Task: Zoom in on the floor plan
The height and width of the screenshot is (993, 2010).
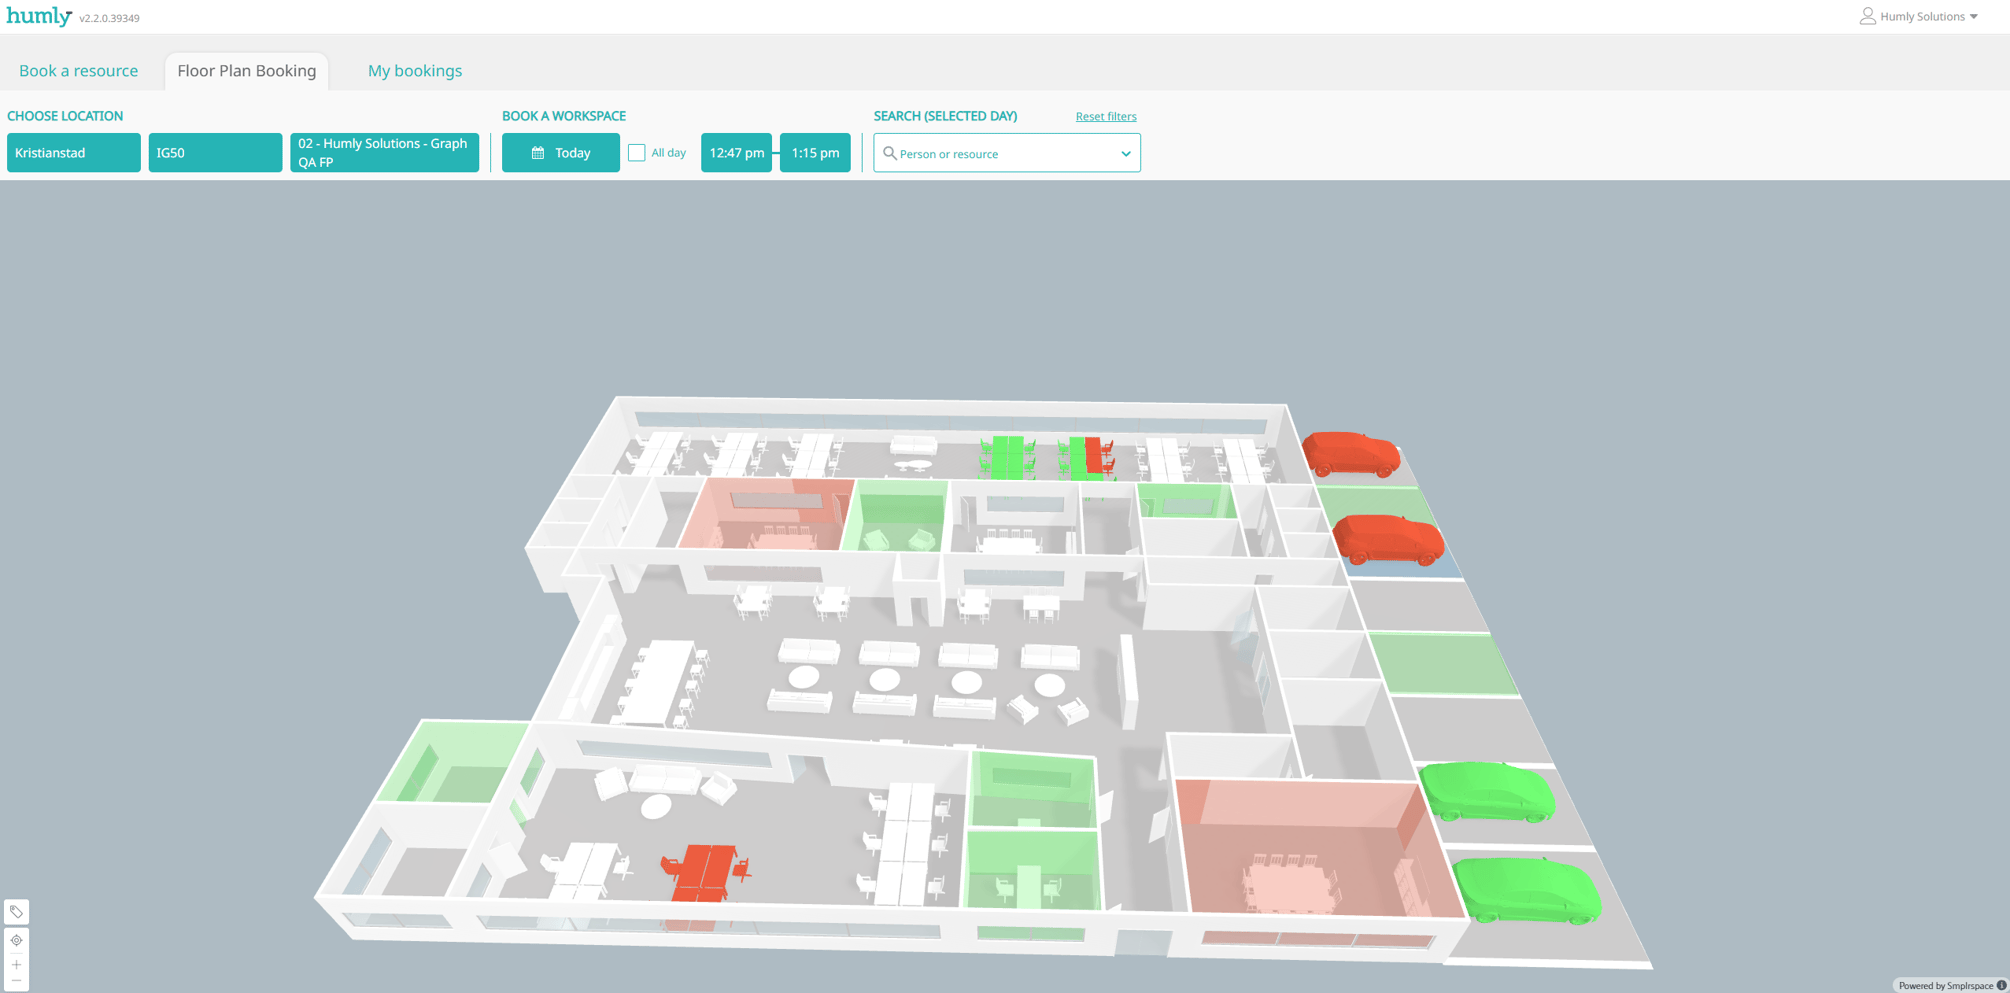Action: [x=16, y=965]
